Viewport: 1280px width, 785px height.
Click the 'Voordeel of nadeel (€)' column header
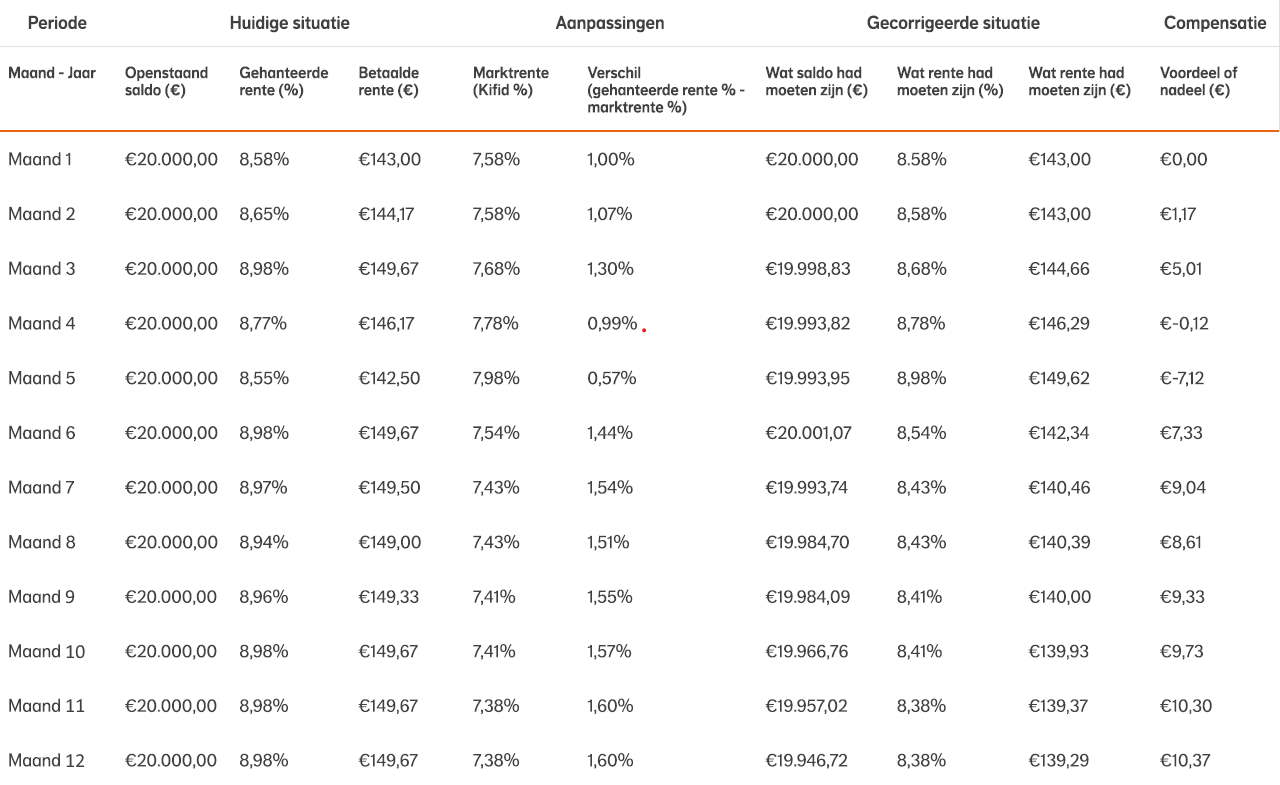(1198, 81)
